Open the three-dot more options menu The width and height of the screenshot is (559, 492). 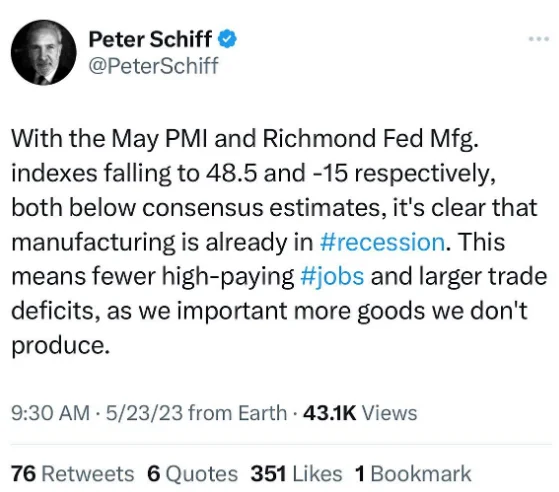539,39
